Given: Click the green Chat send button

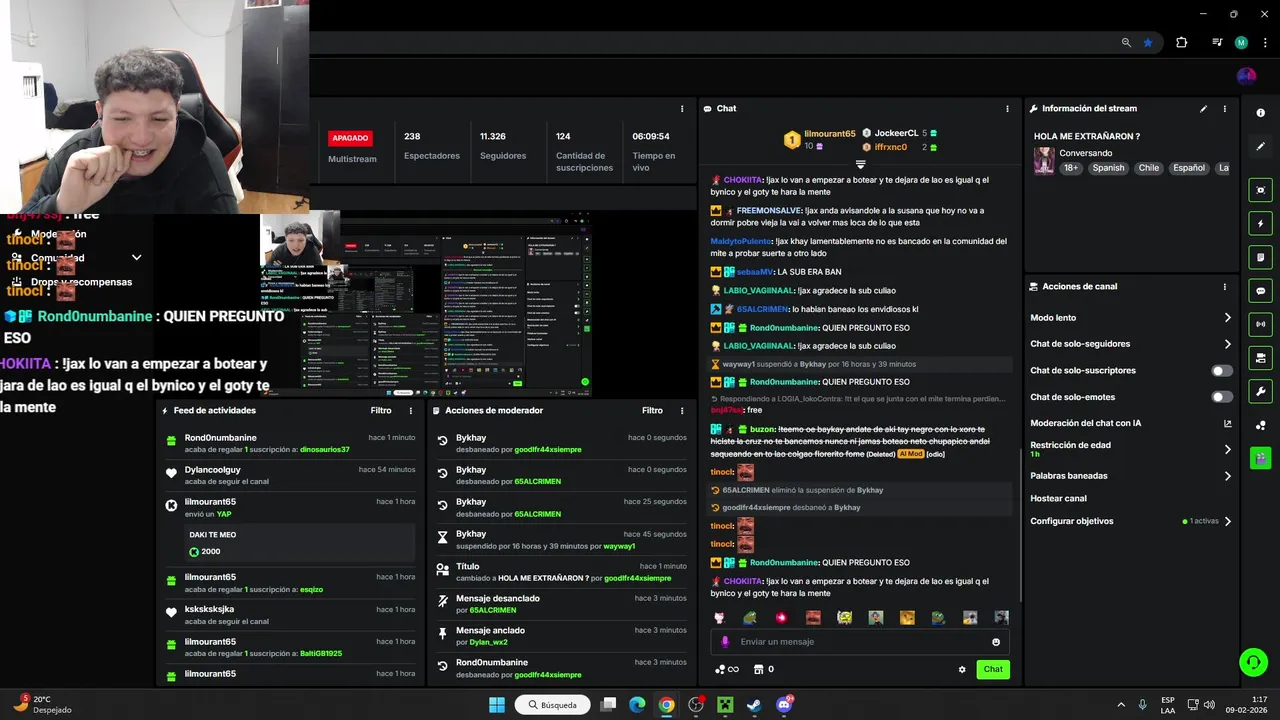Looking at the screenshot, I should click(x=993, y=669).
